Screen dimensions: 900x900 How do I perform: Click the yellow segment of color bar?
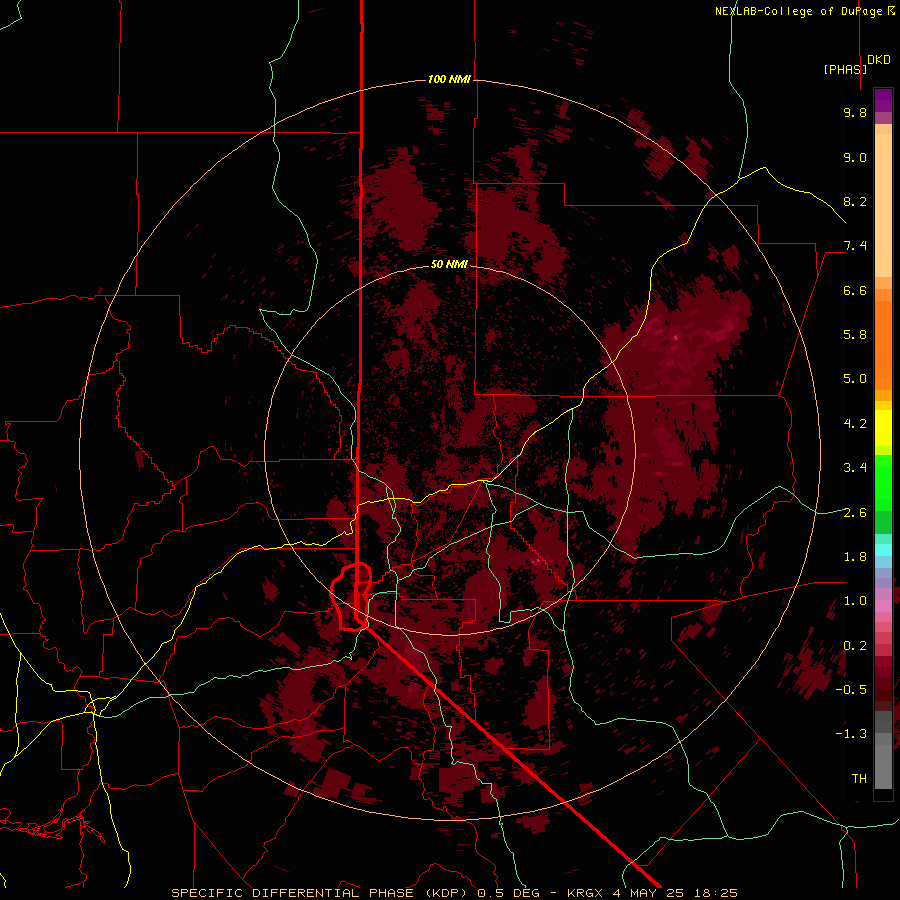point(883,428)
